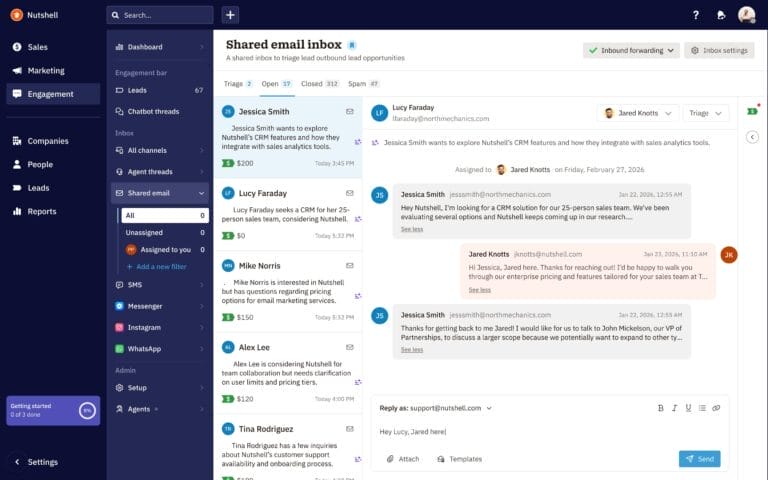Switch to the Open tab
768x480 pixels.
tap(277, 84)
